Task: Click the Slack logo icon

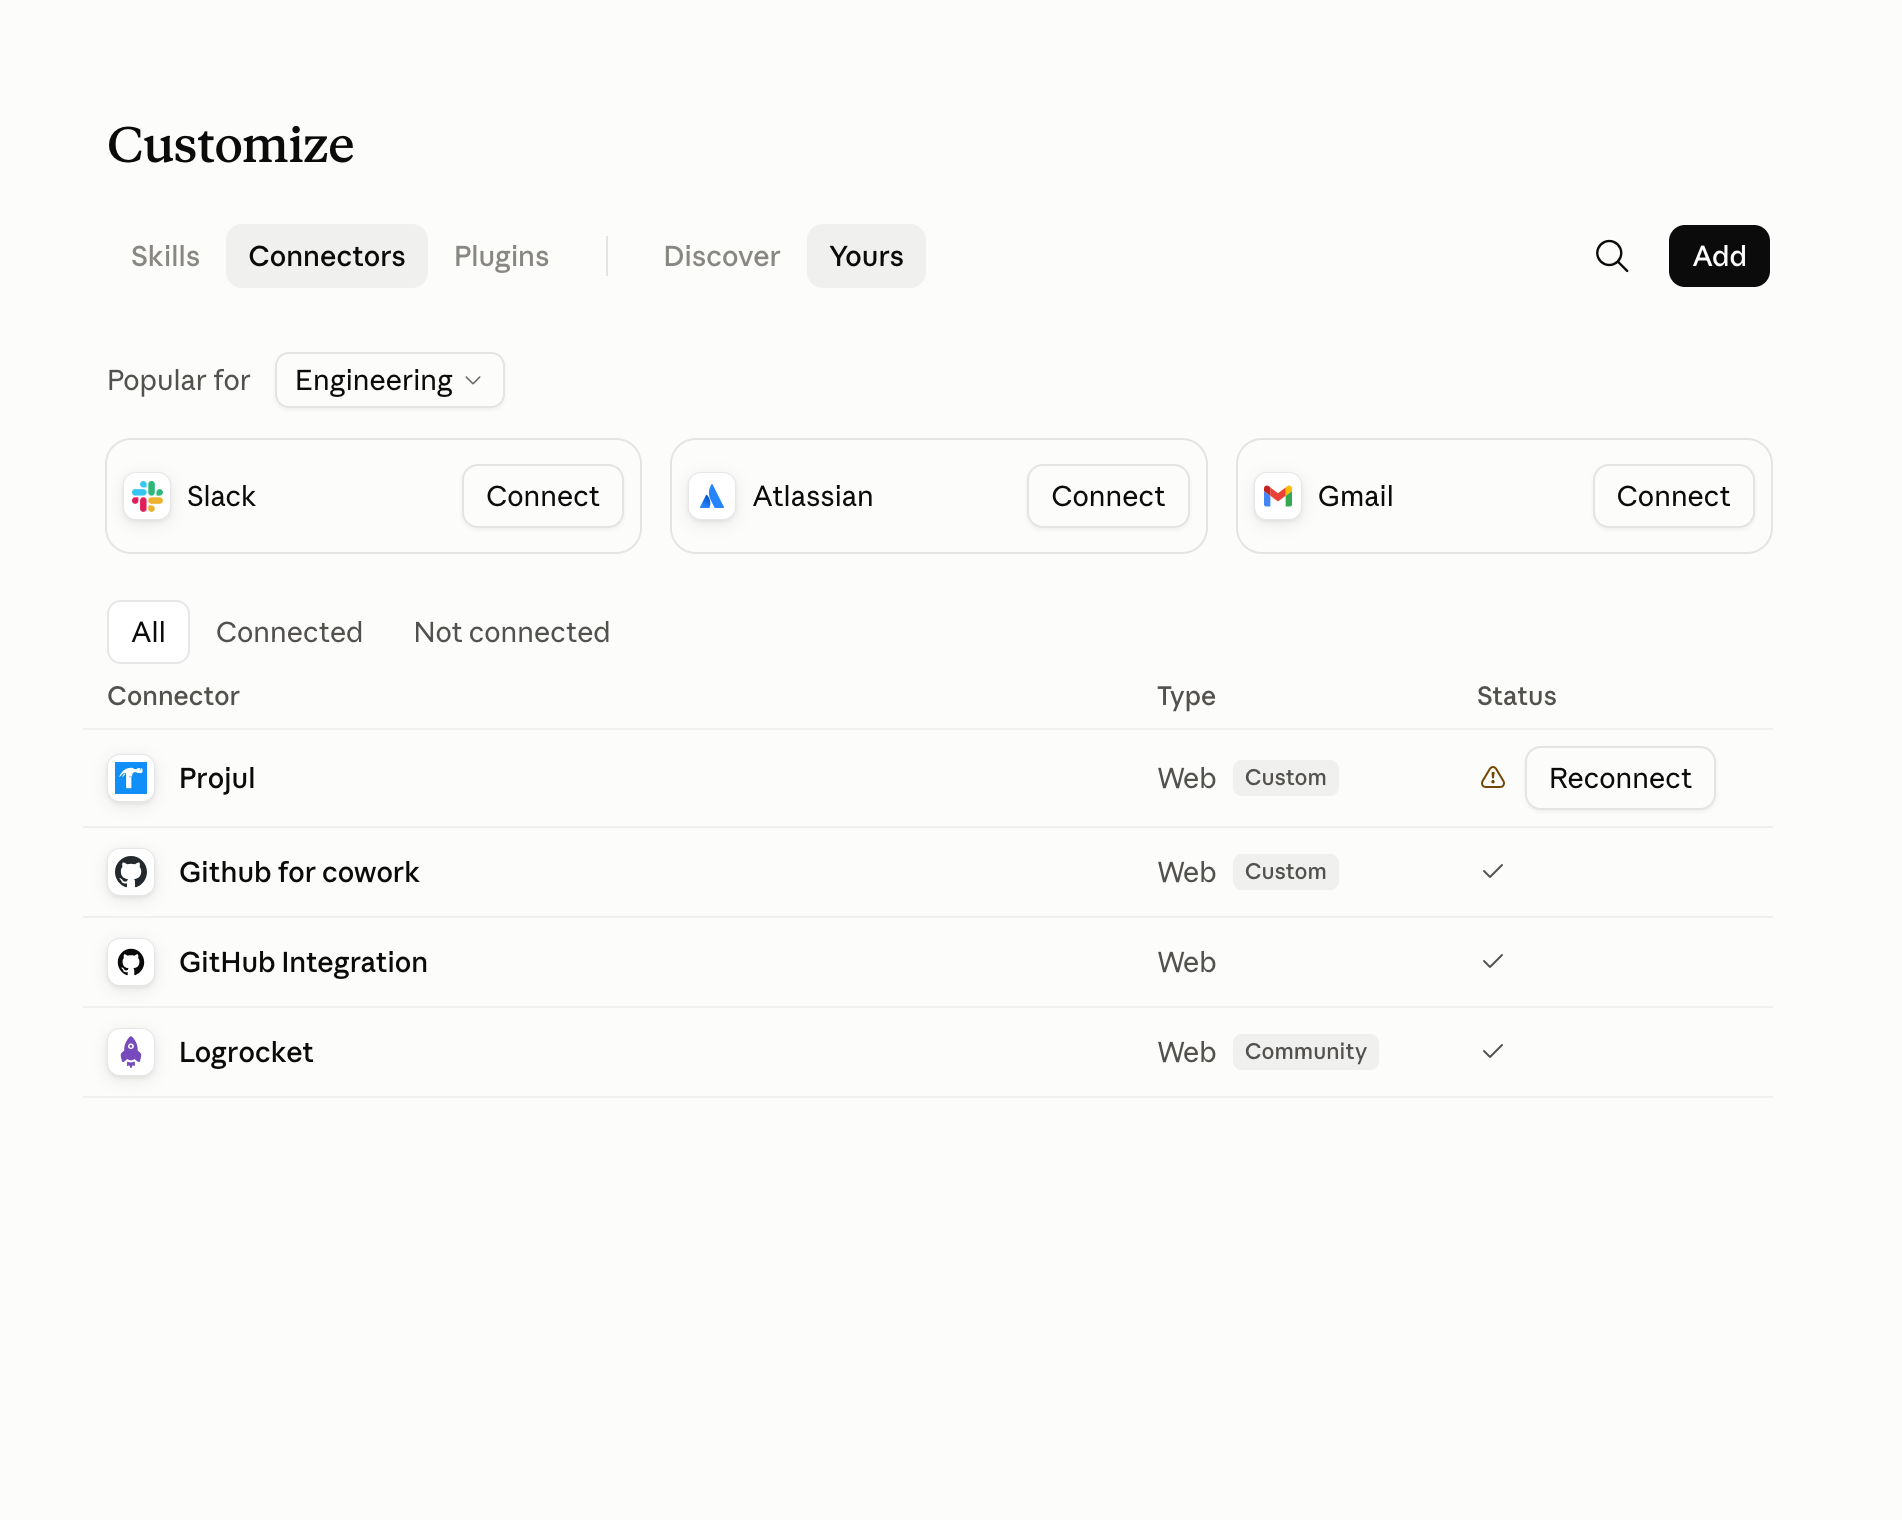Action: (x=147, y=496)
